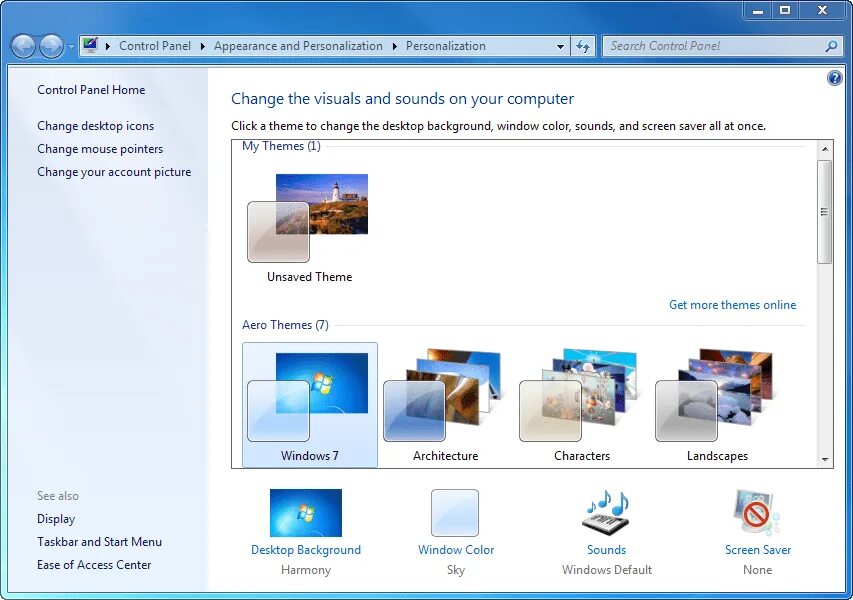Click the 'Sky' window color name
This screenshot has height=600, width=853.
[x=456, y=570]
